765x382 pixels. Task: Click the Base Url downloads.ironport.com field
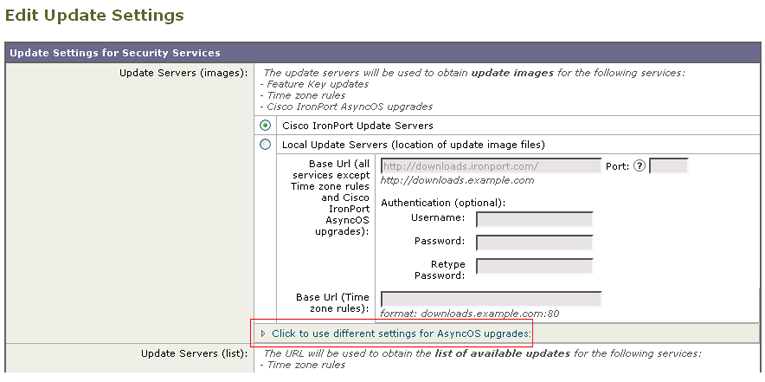point(491,166)
